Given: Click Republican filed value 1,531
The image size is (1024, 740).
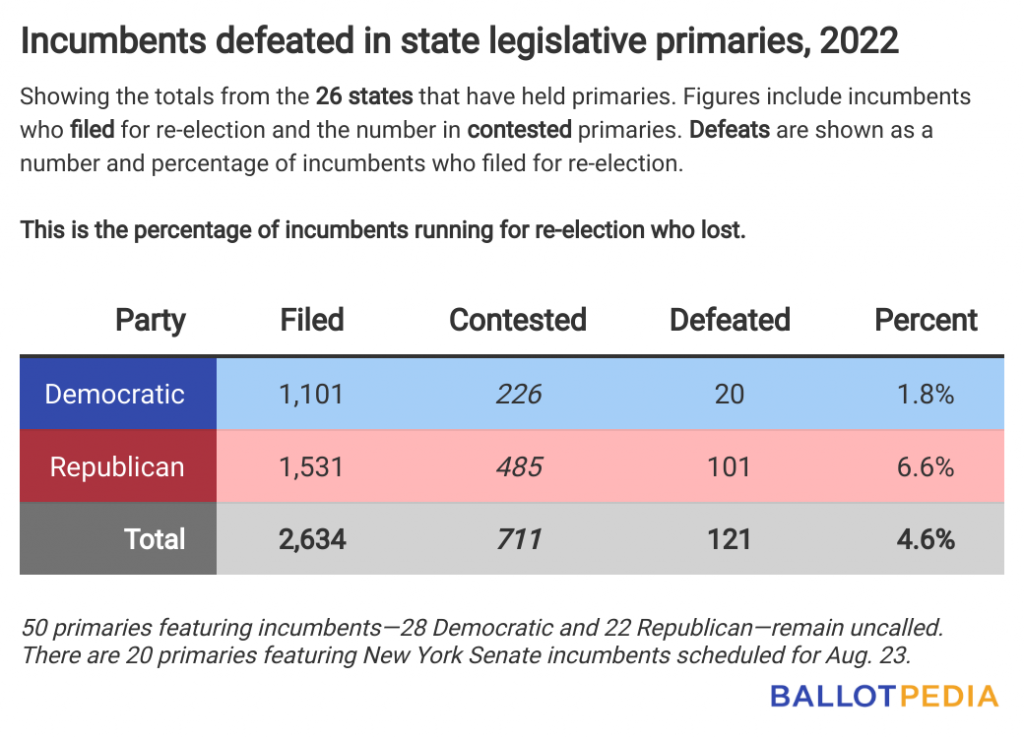Looking at the screenshot, I should pyautogui.click(x=311, y=467).
